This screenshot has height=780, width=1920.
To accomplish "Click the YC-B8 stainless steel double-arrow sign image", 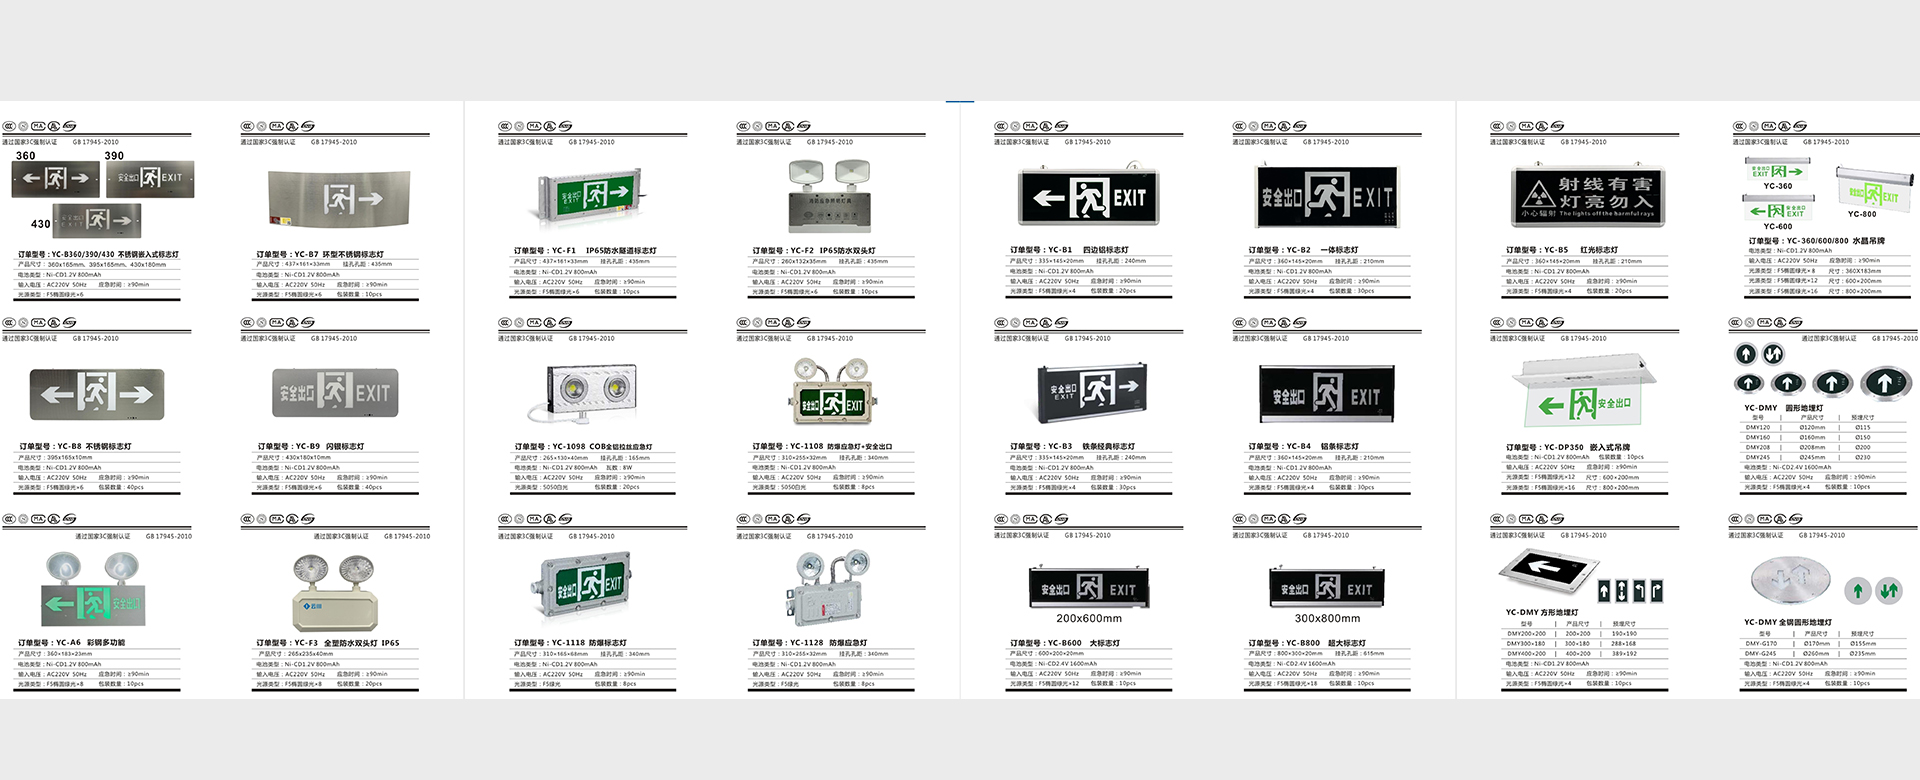I will (x=96, y=394).
